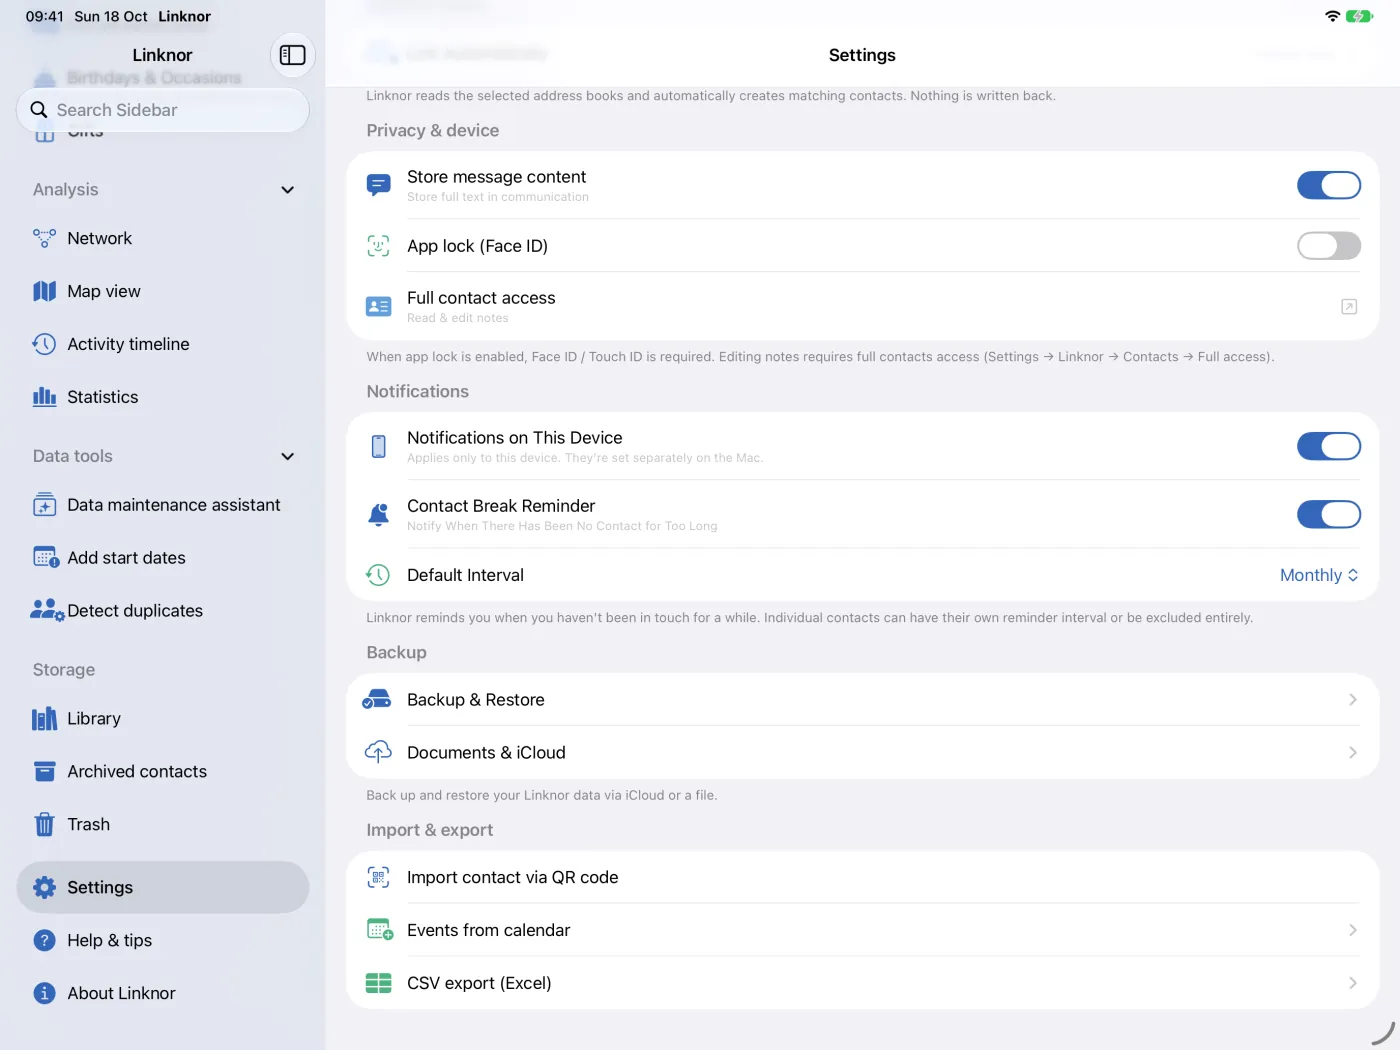Click the Detect duplicates people icon
1400x1050 pixels.
[x=47, y=610]
